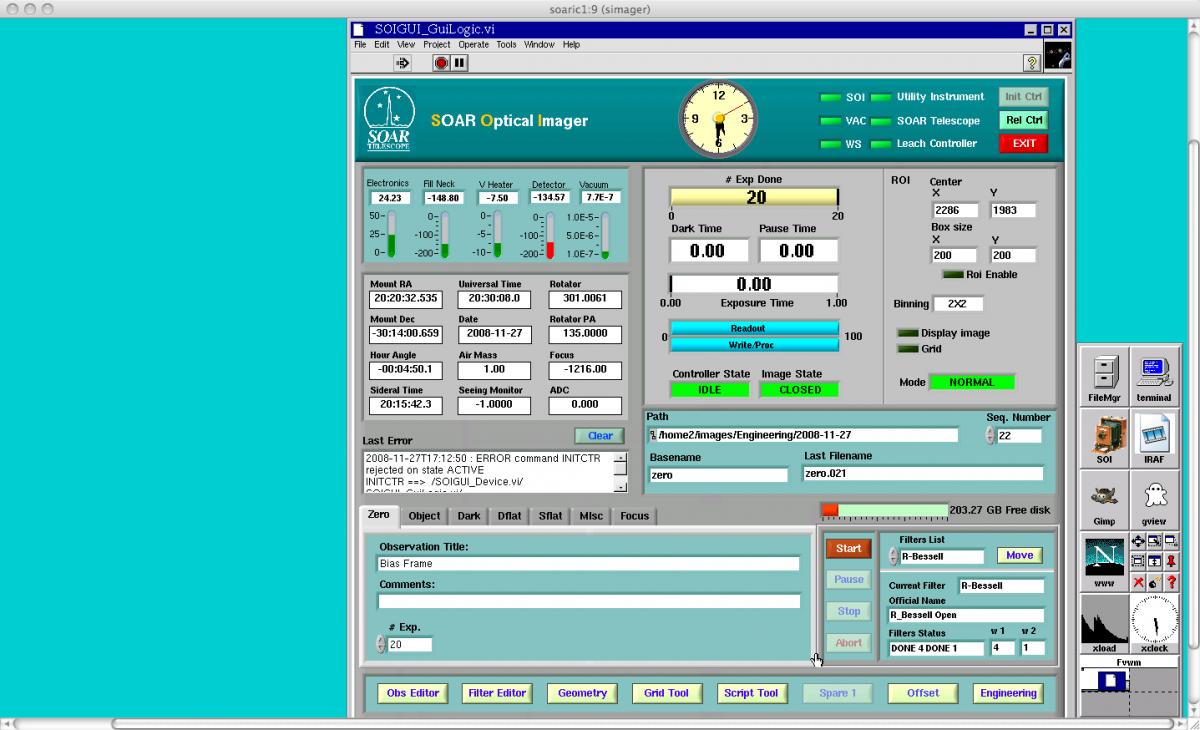Open the Operate menu
The width and height of the screenshot is (1200, 730).
pyautogui.click(x=474, y=45)
